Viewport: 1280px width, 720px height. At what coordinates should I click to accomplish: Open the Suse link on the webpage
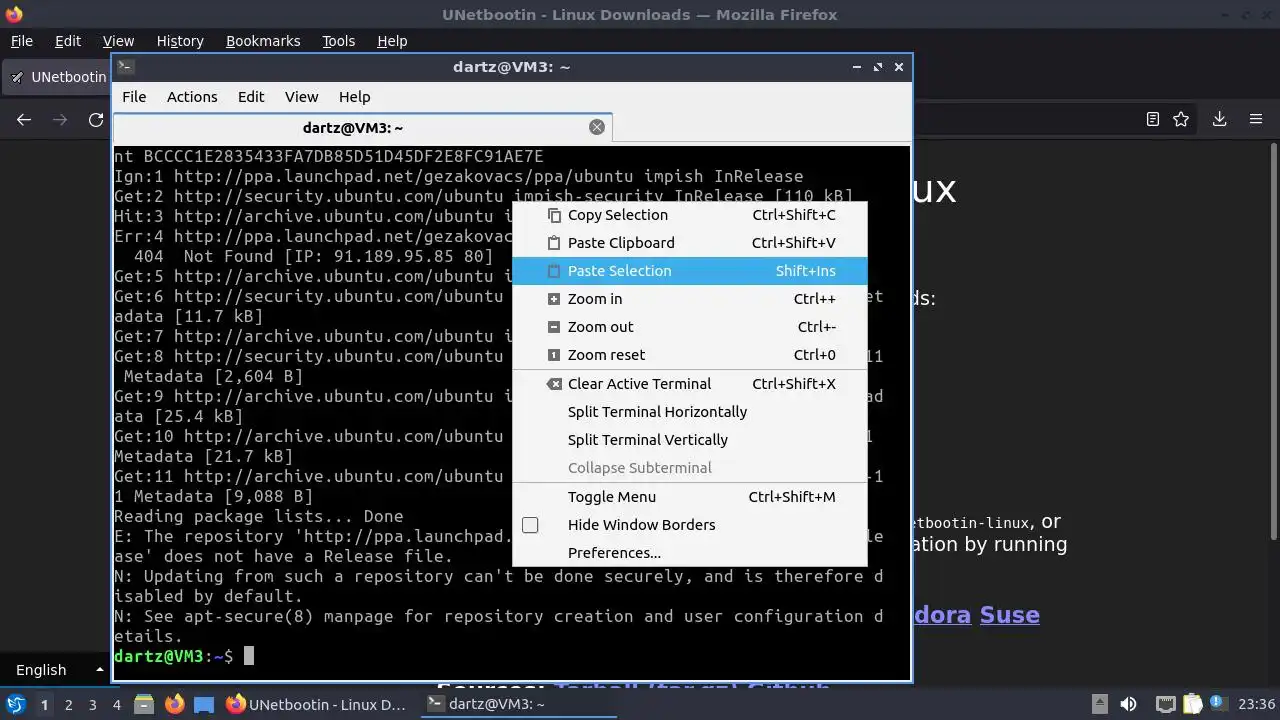click(x=1009, y=615)
